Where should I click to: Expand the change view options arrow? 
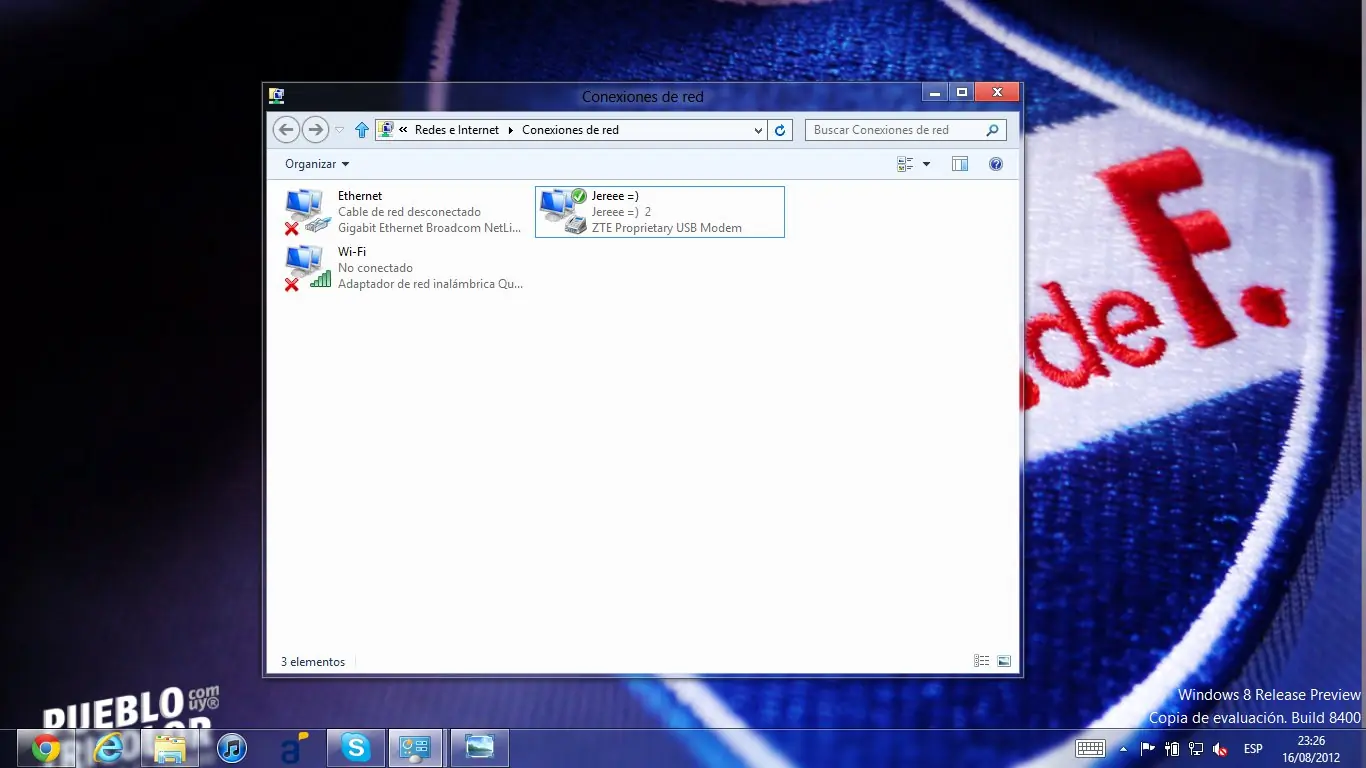pos(926,164)
